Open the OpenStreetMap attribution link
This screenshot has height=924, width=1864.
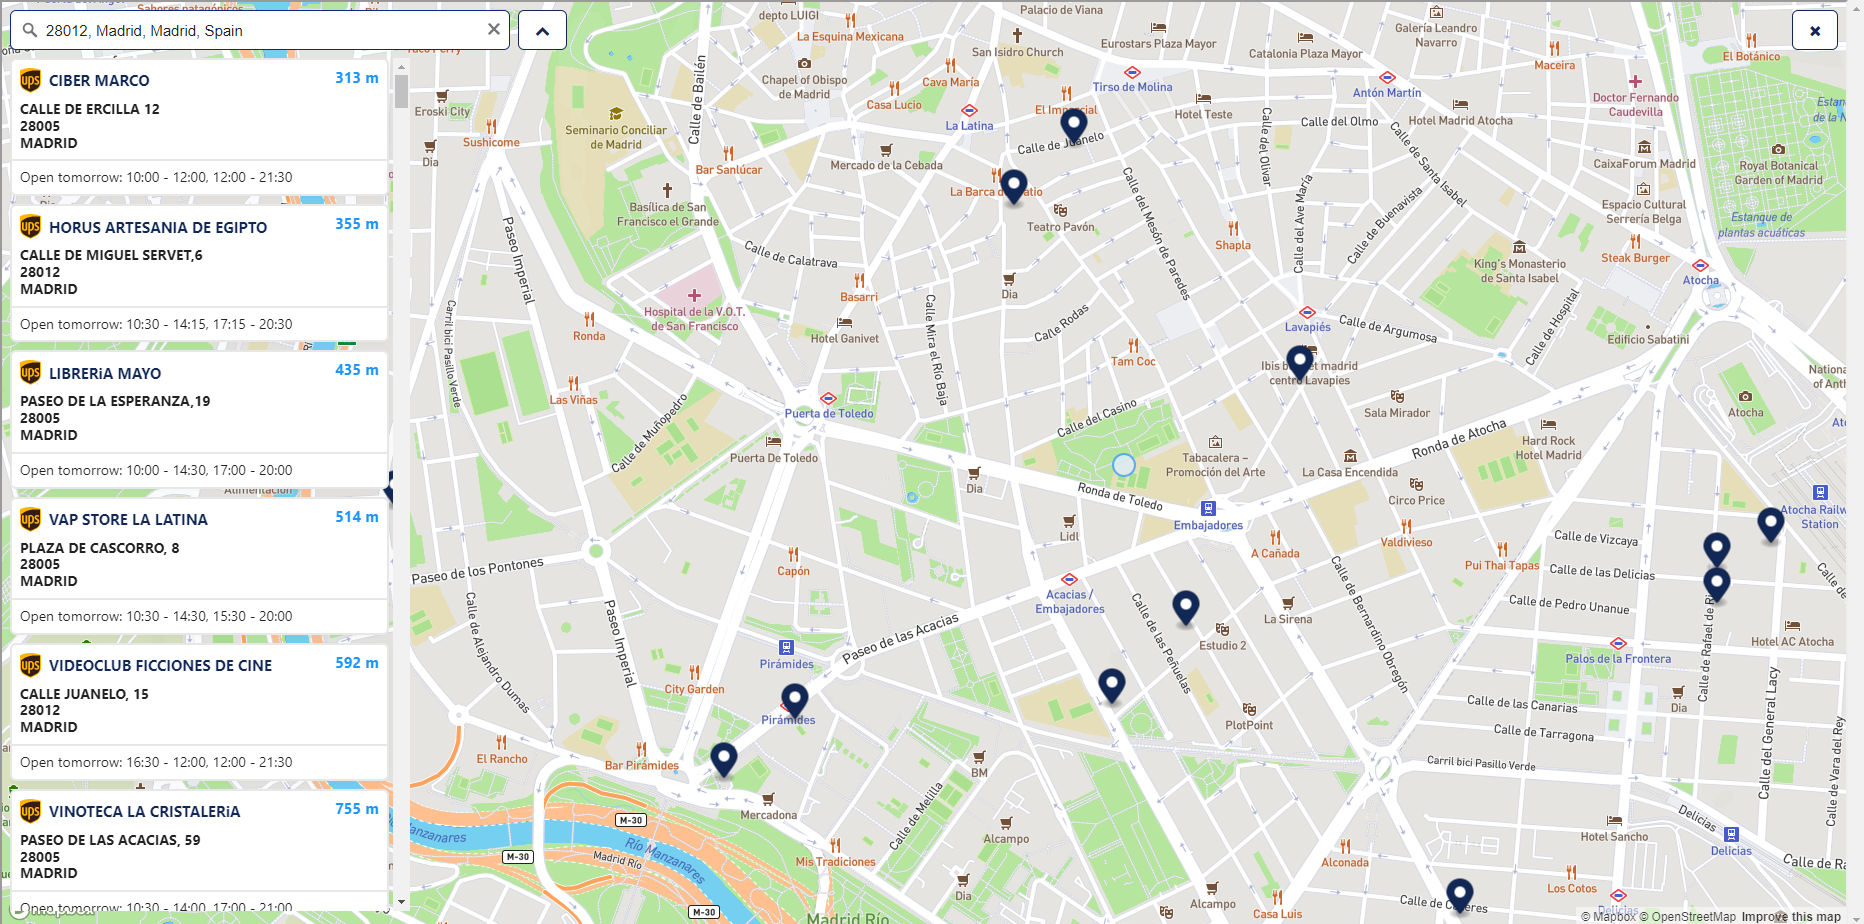click(x=1688, y=916)
